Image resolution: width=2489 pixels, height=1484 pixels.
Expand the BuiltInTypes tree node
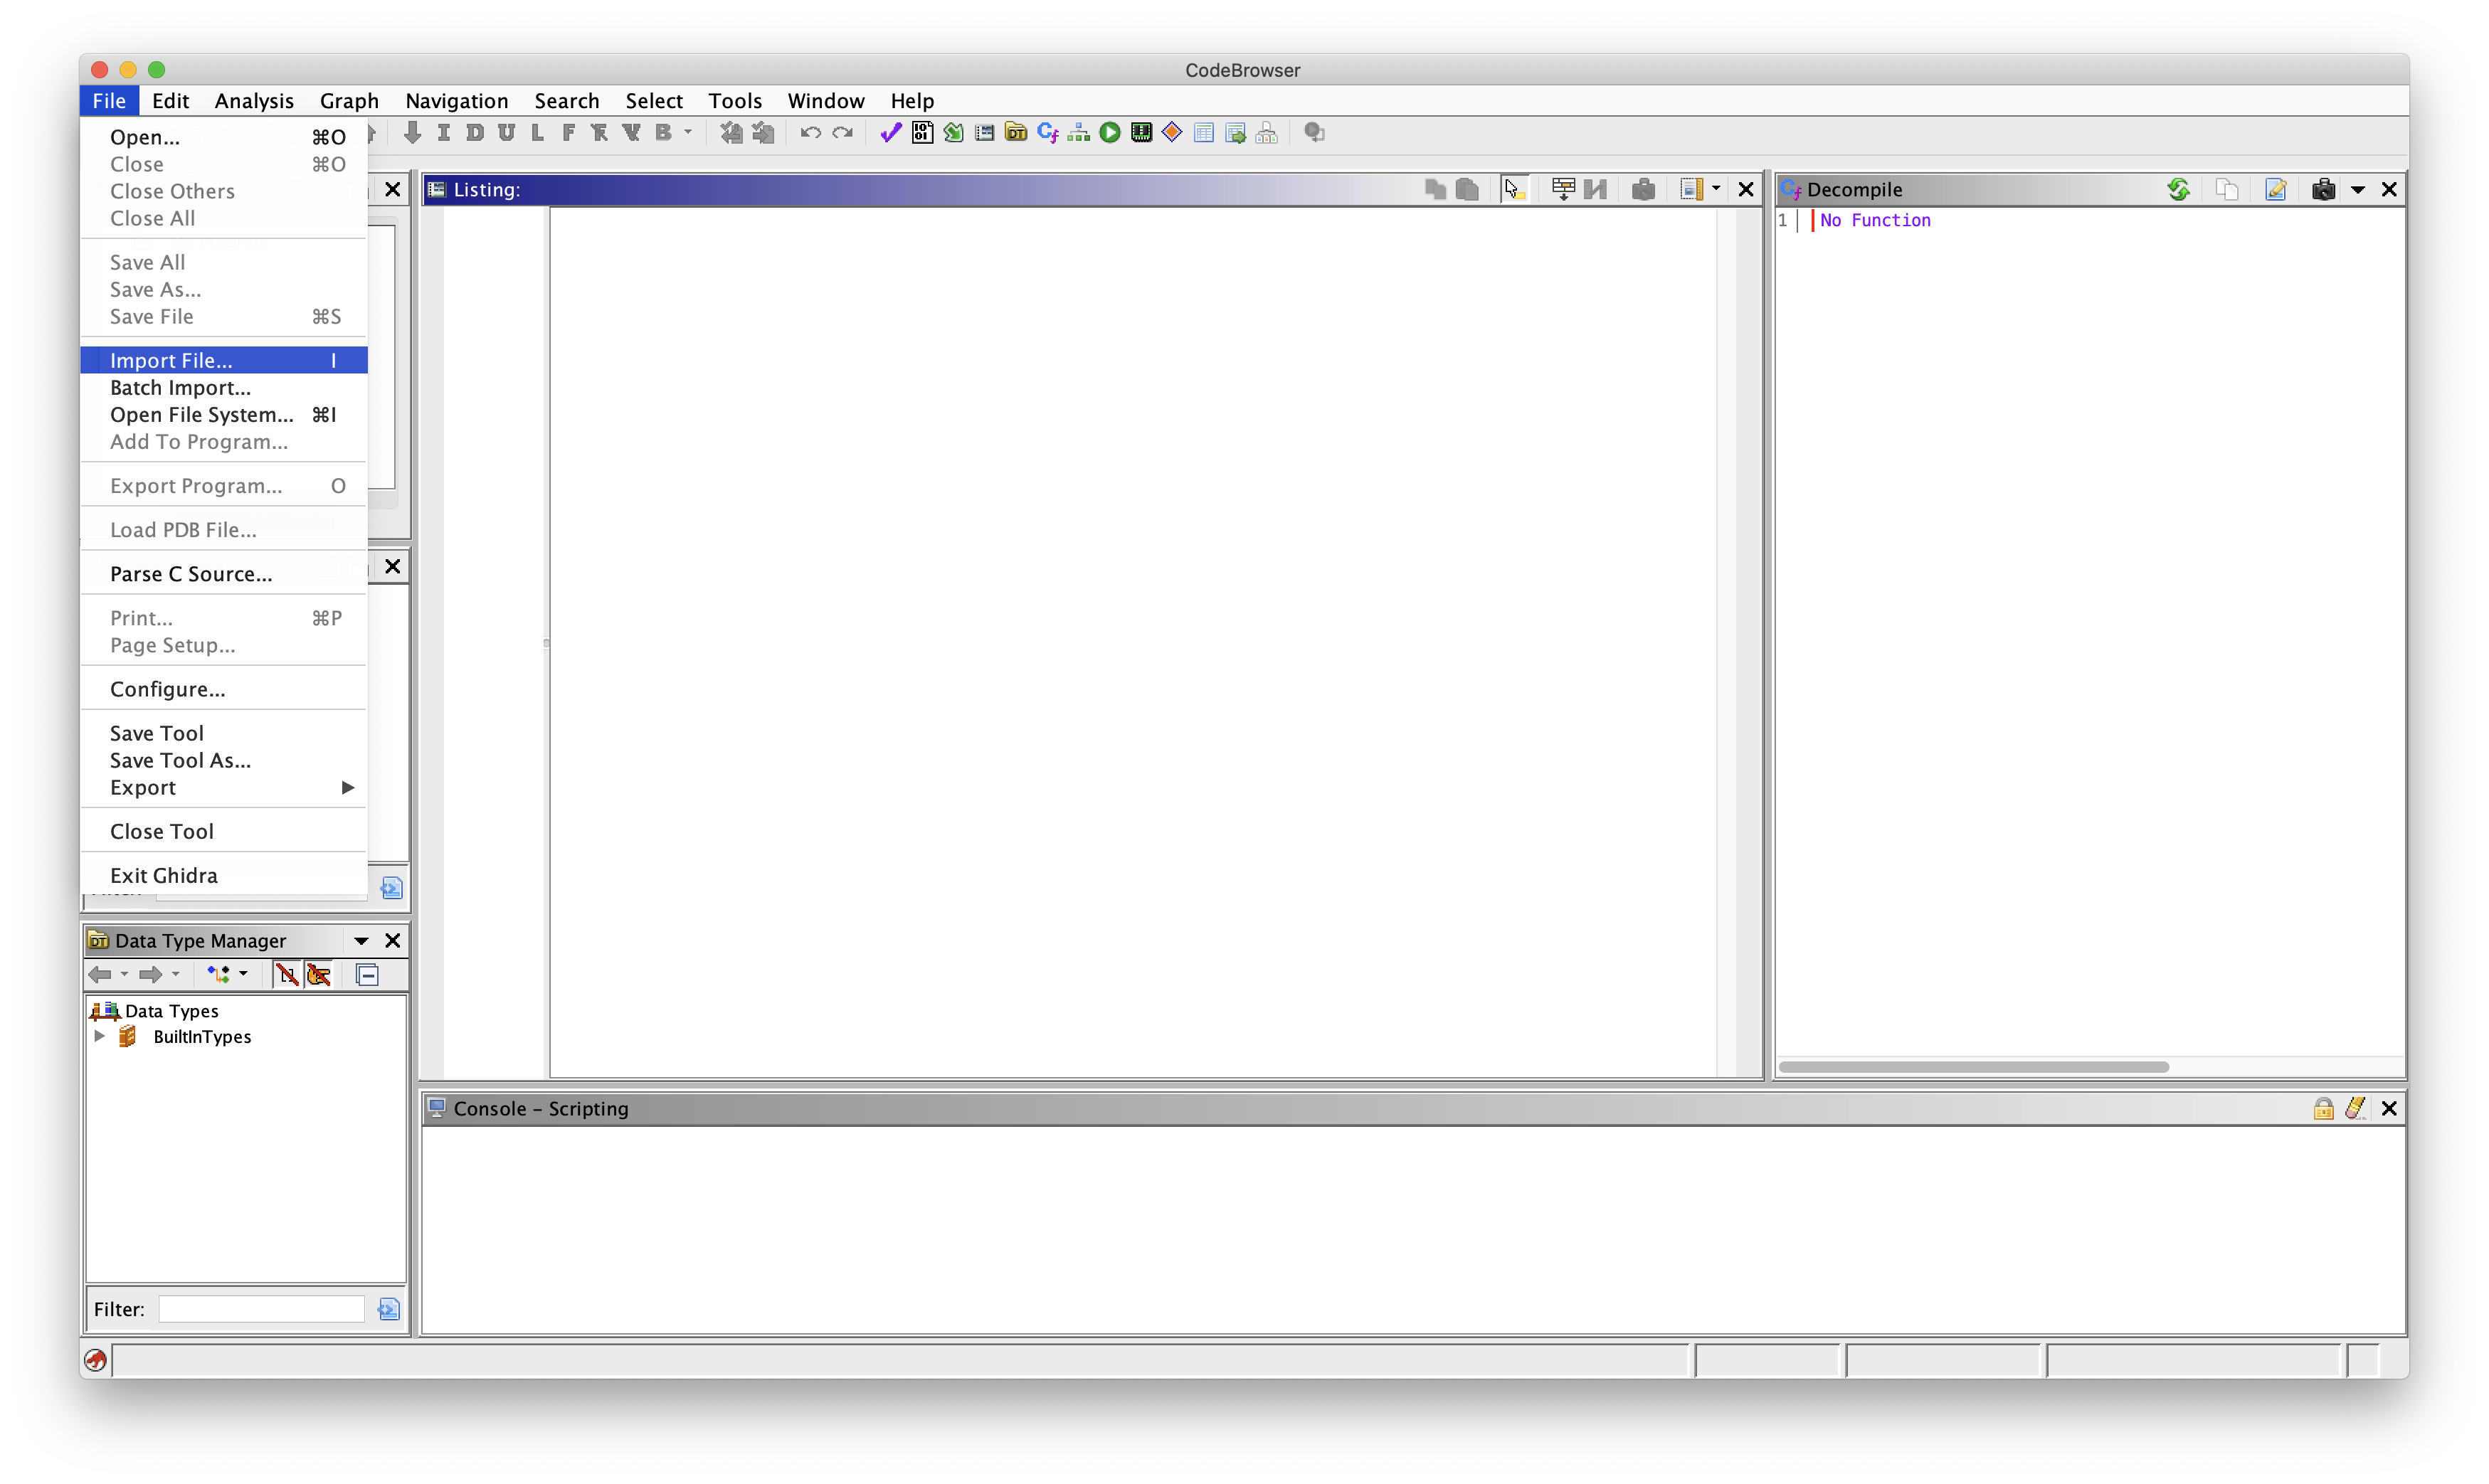99,1036
